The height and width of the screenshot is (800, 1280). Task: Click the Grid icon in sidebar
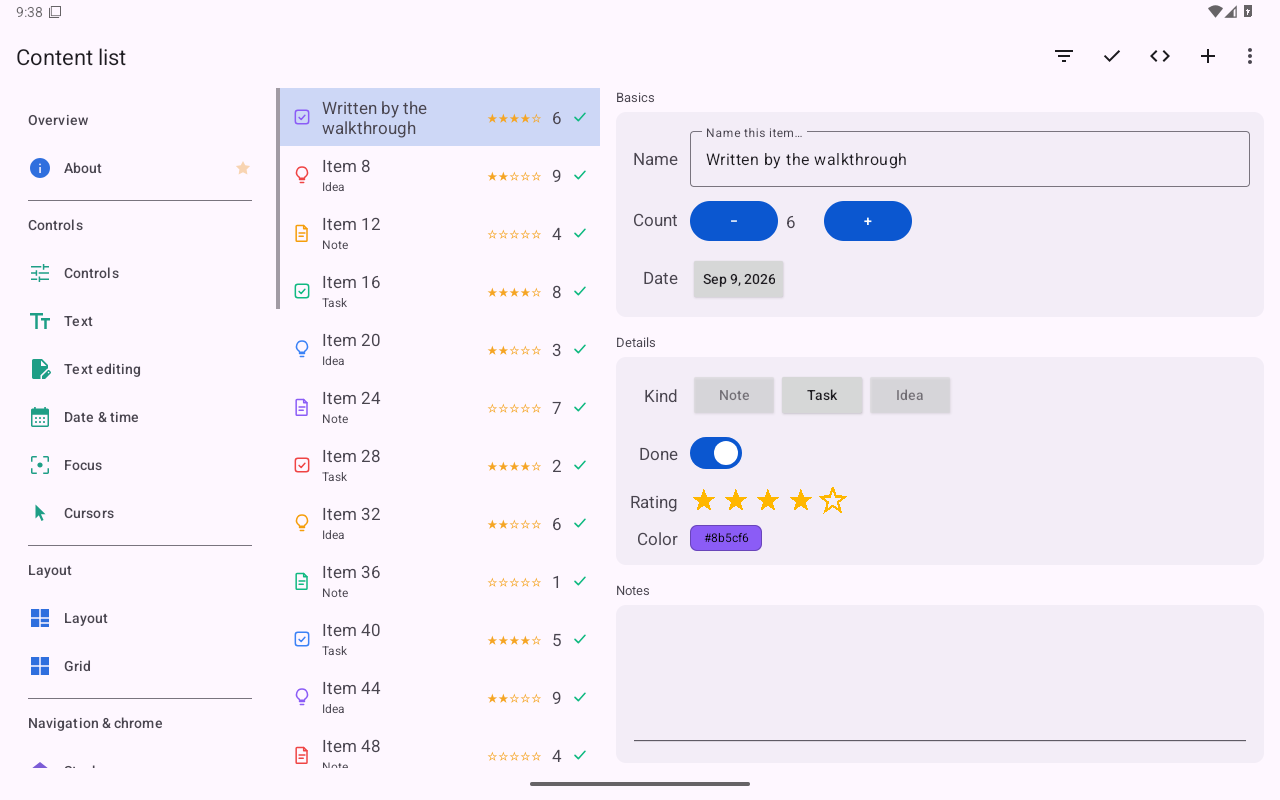40,666
